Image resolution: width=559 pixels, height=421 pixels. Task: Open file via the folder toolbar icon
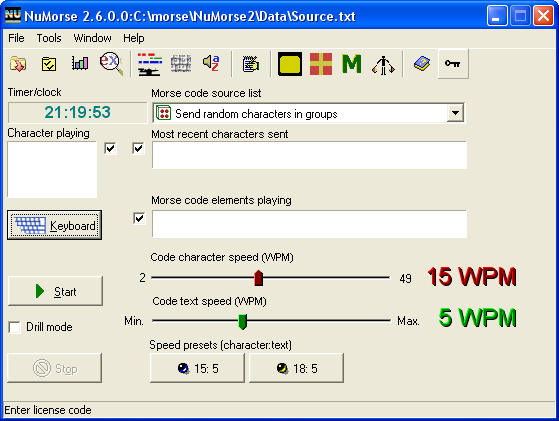click(18, 64)
